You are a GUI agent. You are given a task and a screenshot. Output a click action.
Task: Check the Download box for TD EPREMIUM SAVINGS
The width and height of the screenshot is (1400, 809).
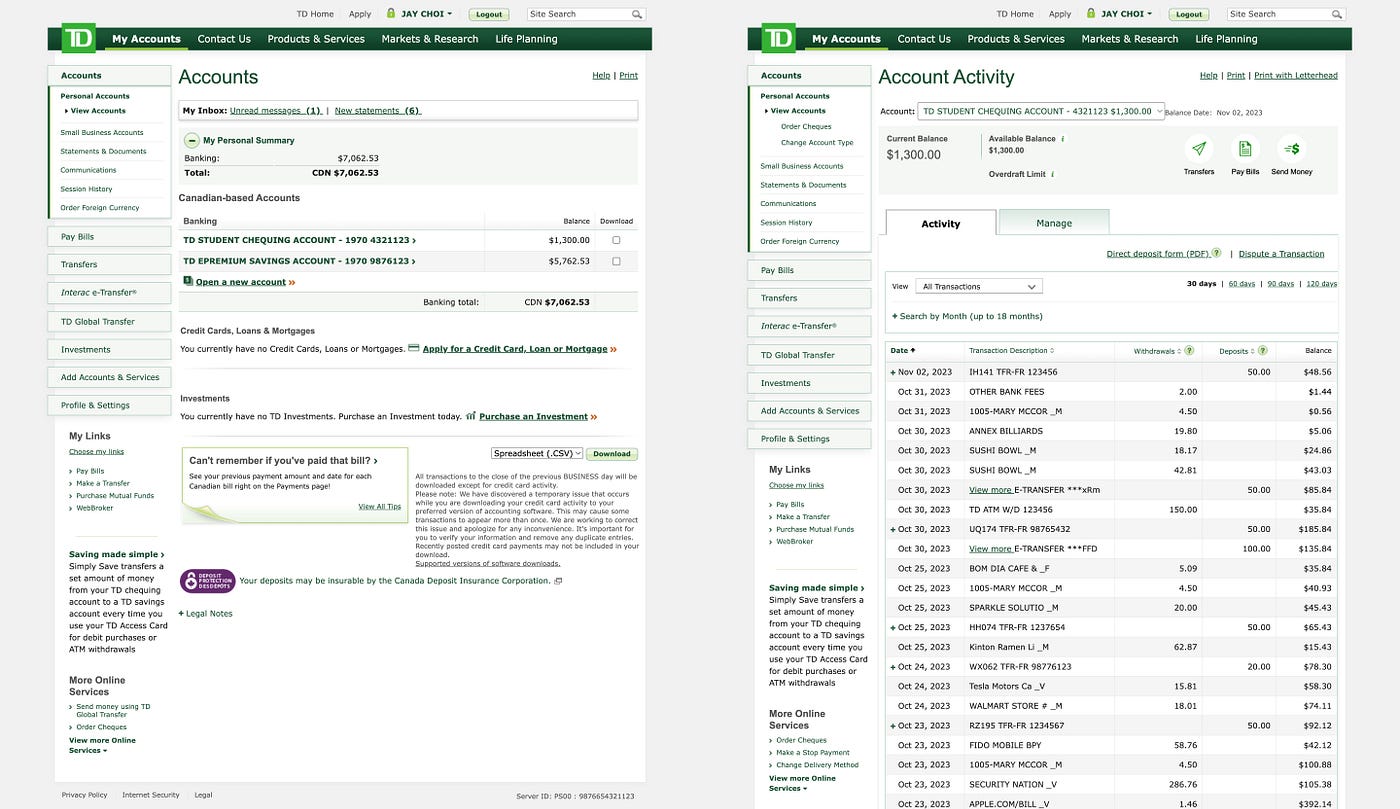pyautogui.click(x=617, y=260)
